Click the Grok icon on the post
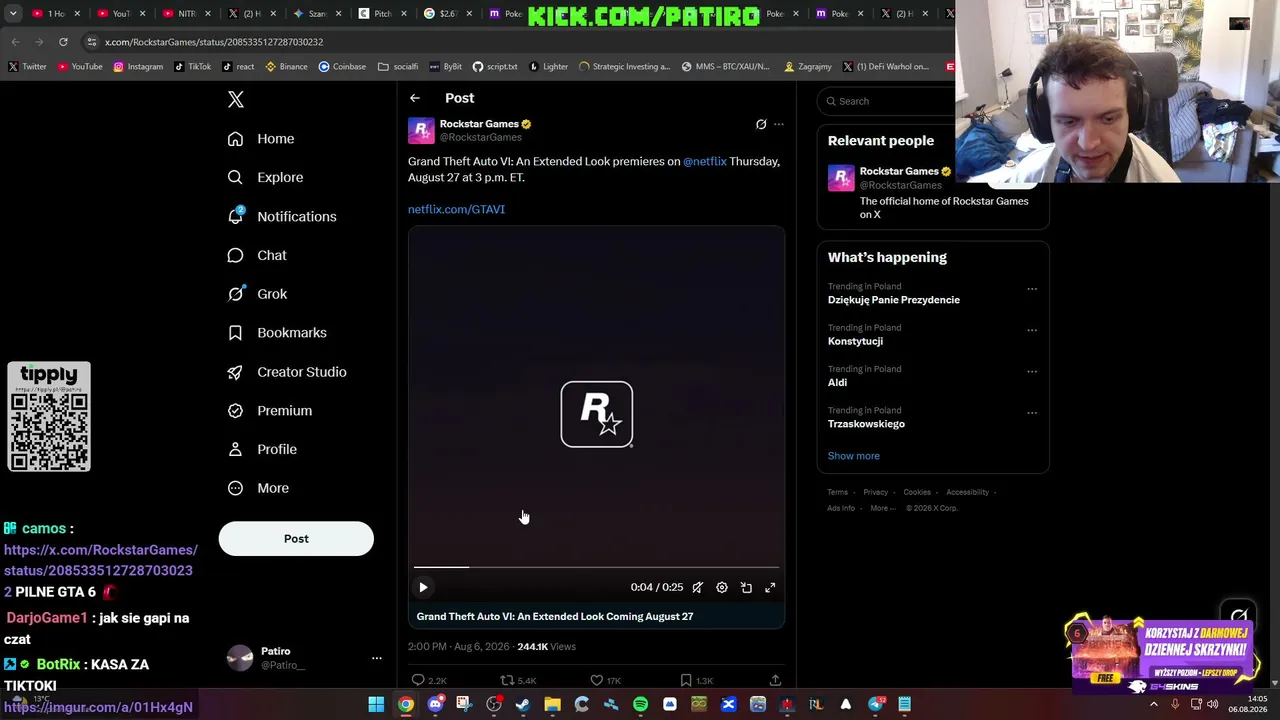1280x720 pixels. 761,125
